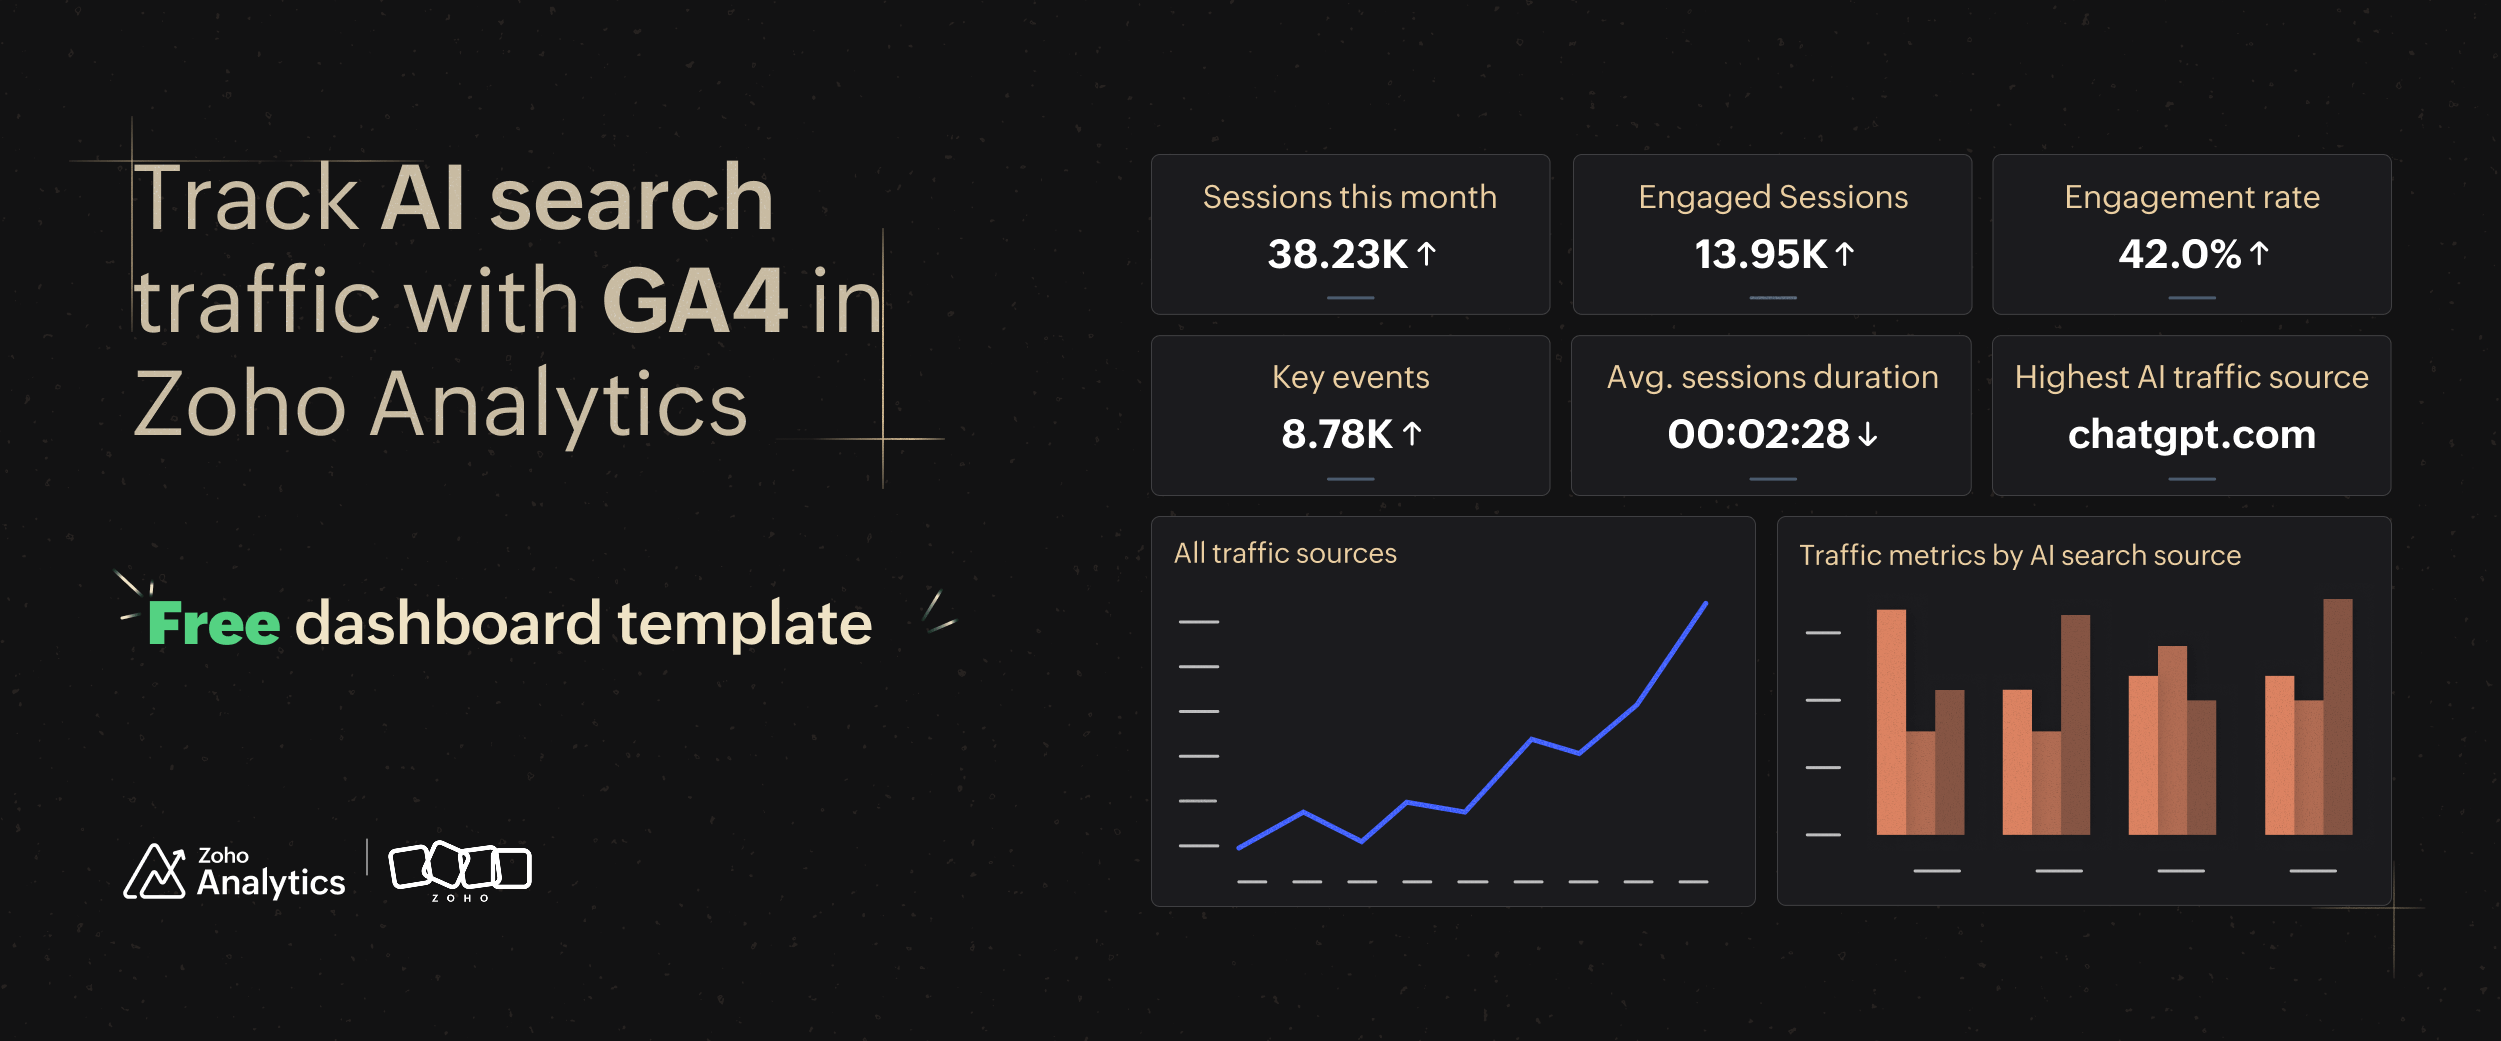Click the 13.95K engaged sessions value
The width and height of the screenshot is (2501, 1041).
pos(1760,254)
